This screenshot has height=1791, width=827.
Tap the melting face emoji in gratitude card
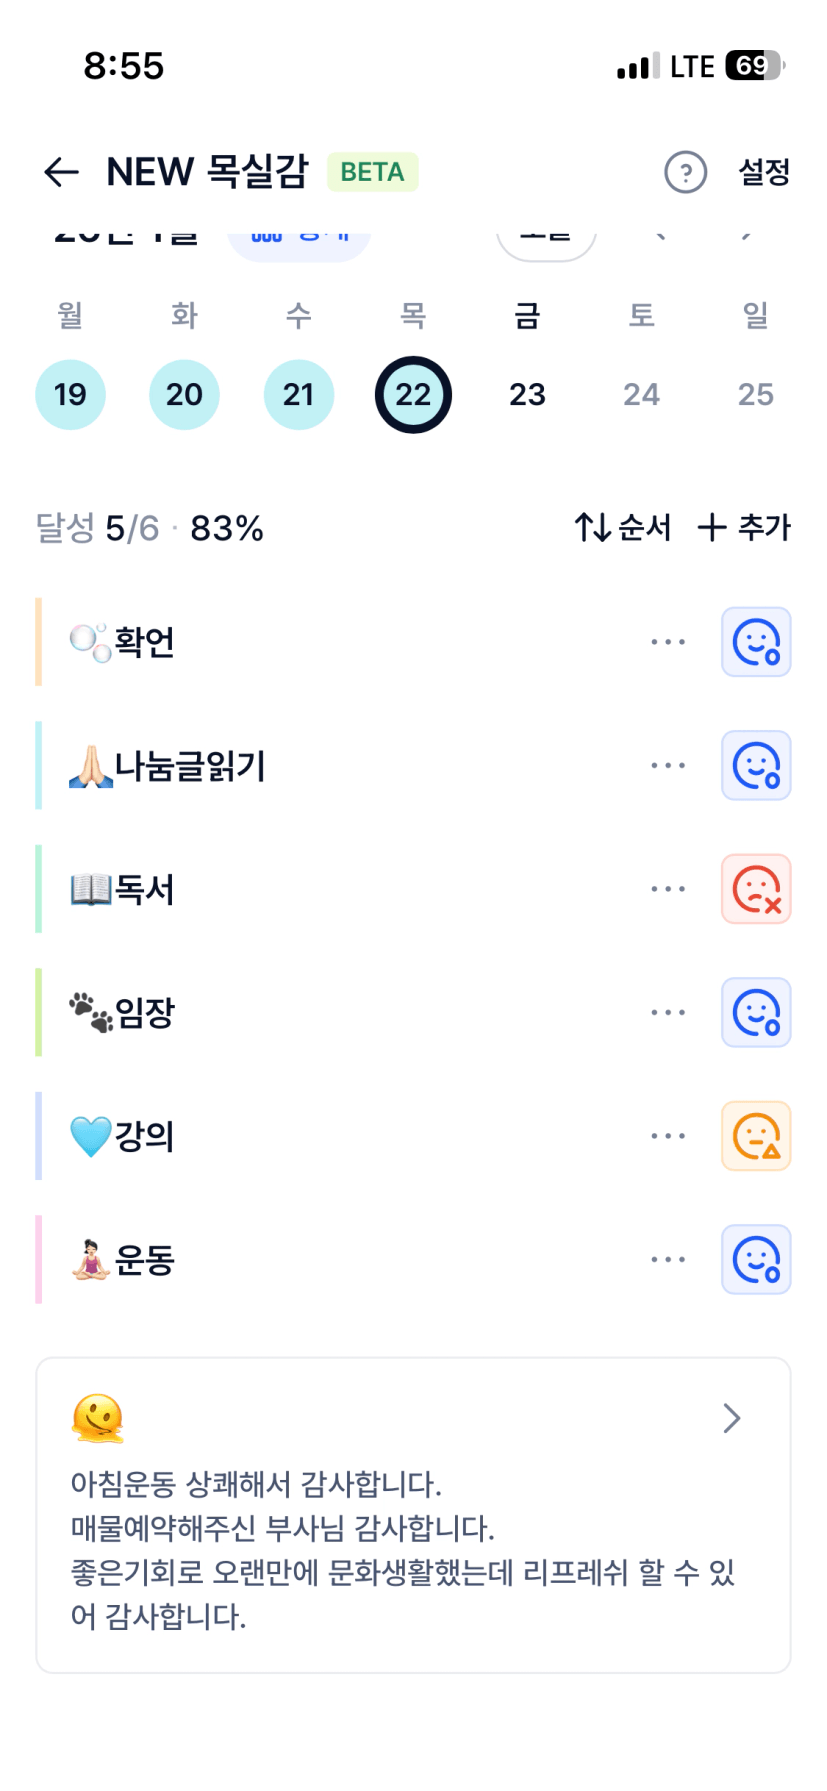coord(98,1418)
